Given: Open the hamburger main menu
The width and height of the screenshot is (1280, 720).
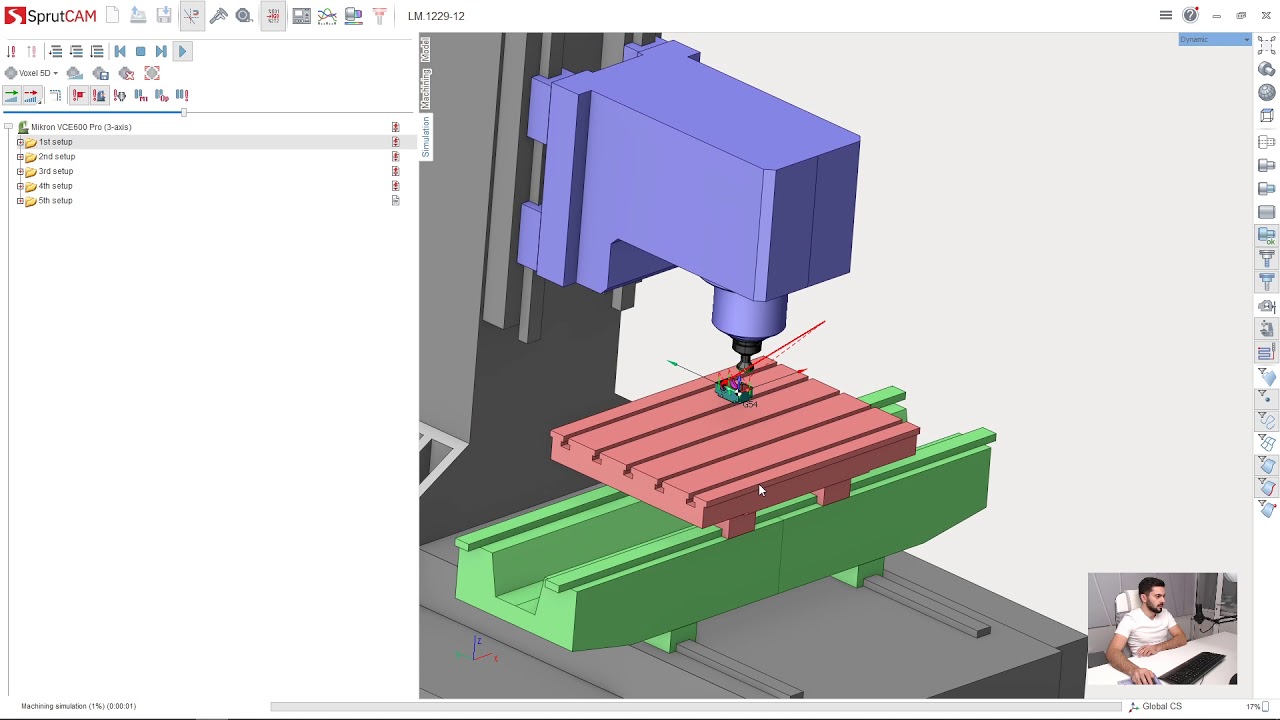Looking at the screenshot, I should pos(1166,16).
